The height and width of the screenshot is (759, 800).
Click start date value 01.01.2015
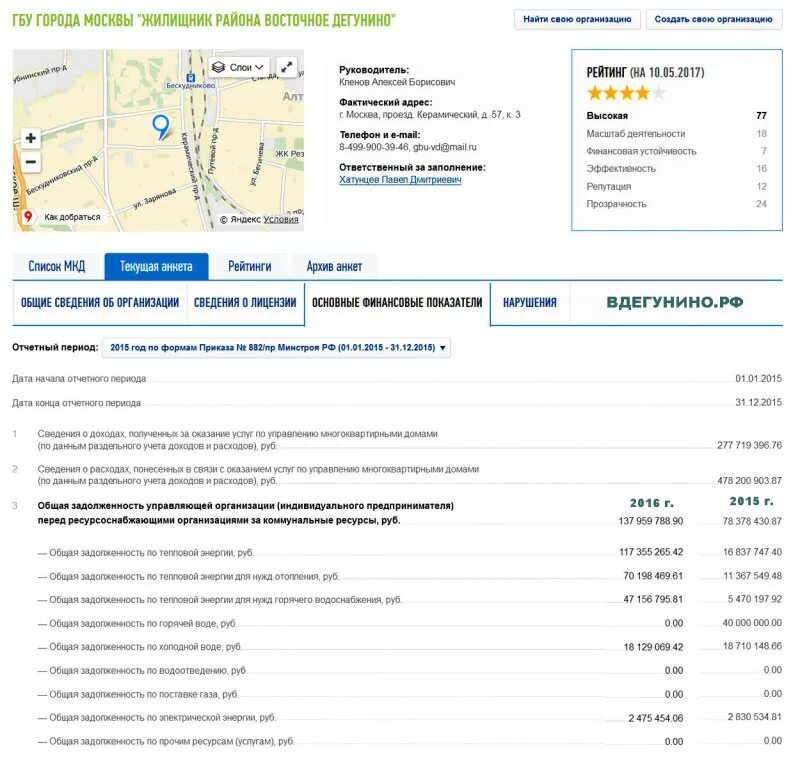(758, 378)
